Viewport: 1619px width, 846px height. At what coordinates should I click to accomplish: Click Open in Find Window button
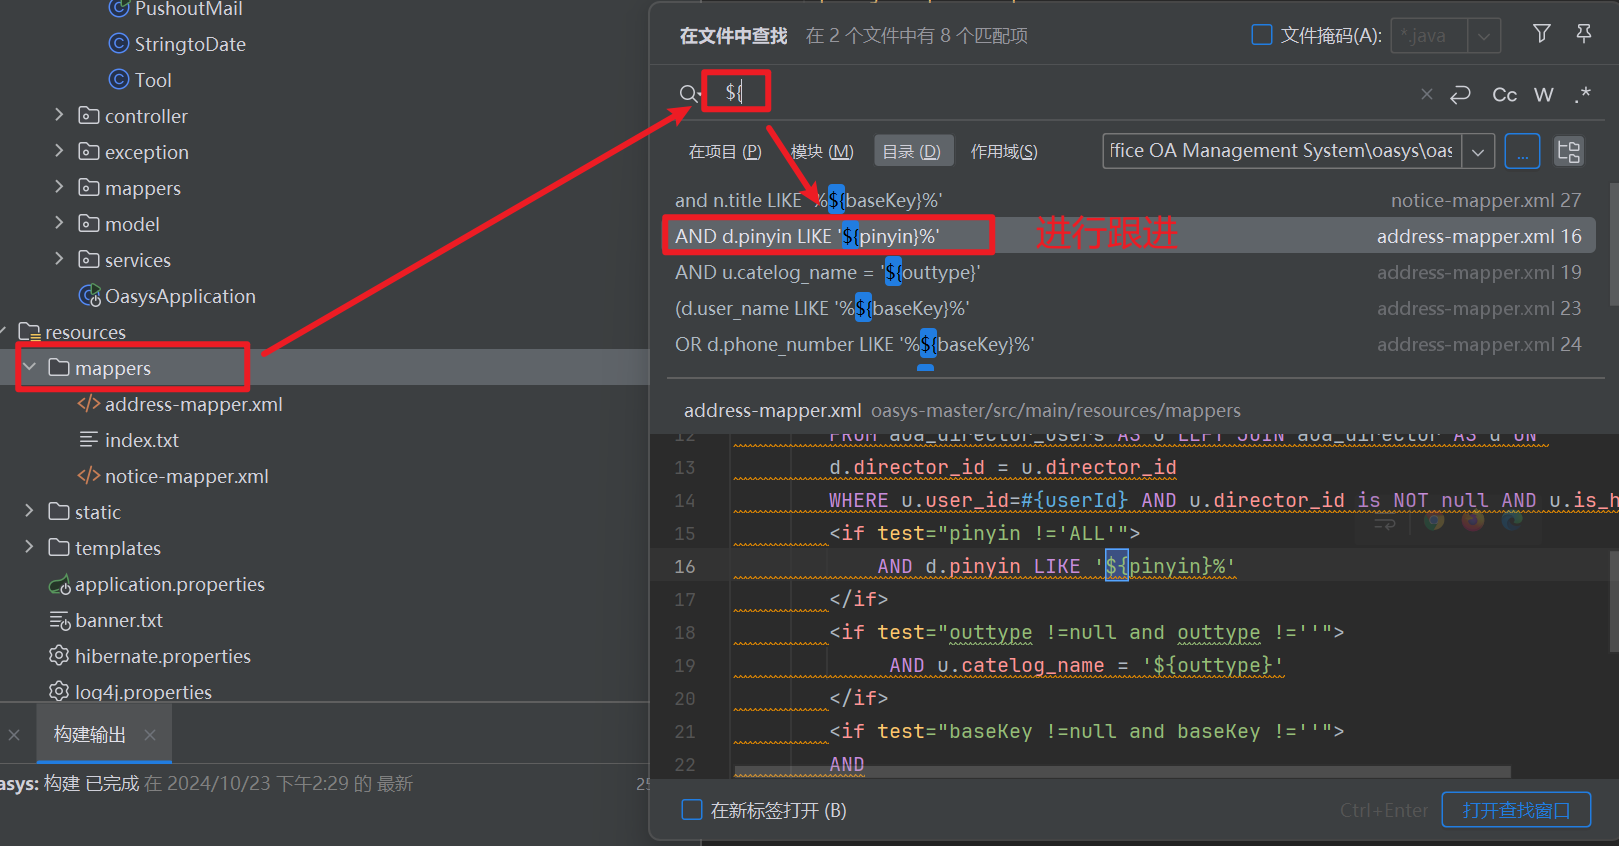[x=1516, y=810]
